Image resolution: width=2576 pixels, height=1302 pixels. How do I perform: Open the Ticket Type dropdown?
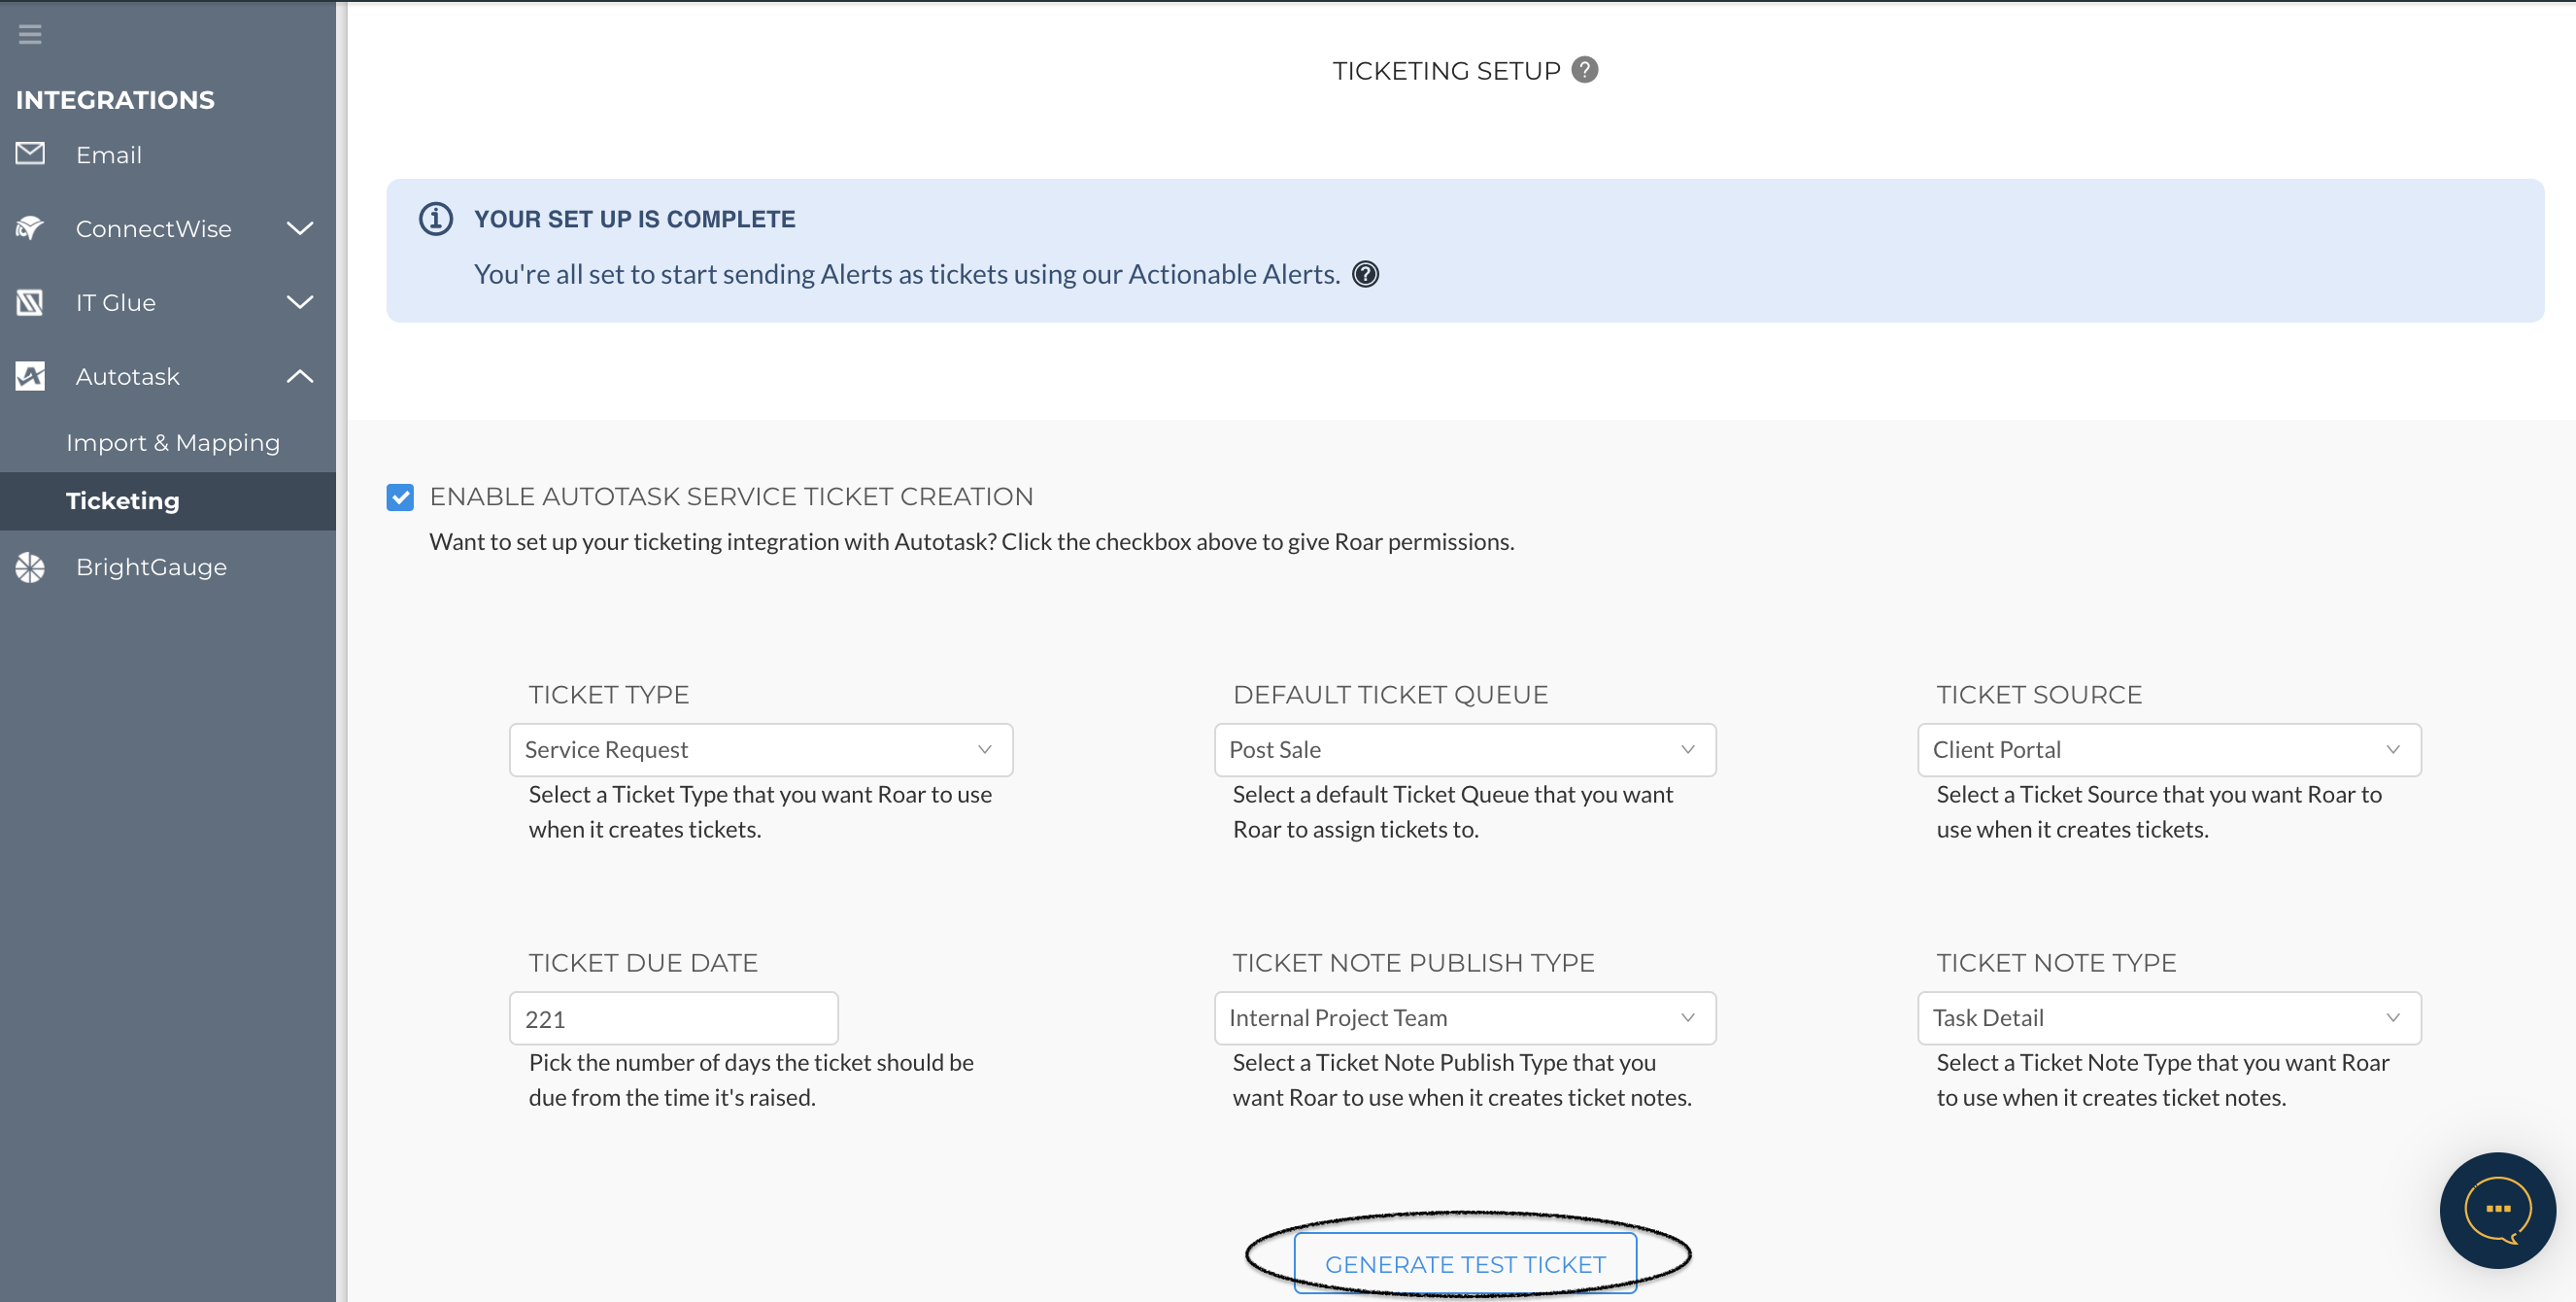pos(760,749)
